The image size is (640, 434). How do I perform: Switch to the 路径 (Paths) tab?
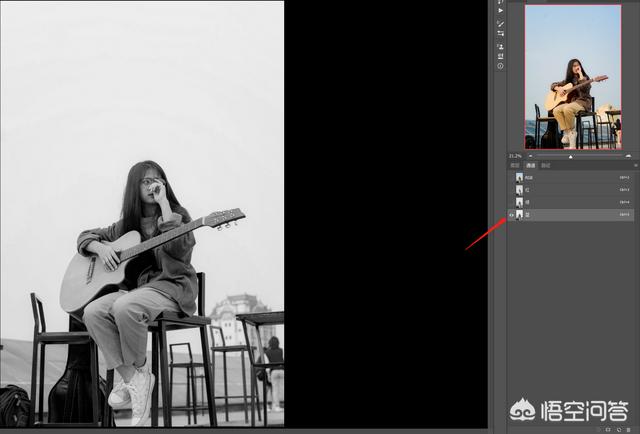point(546,165)
